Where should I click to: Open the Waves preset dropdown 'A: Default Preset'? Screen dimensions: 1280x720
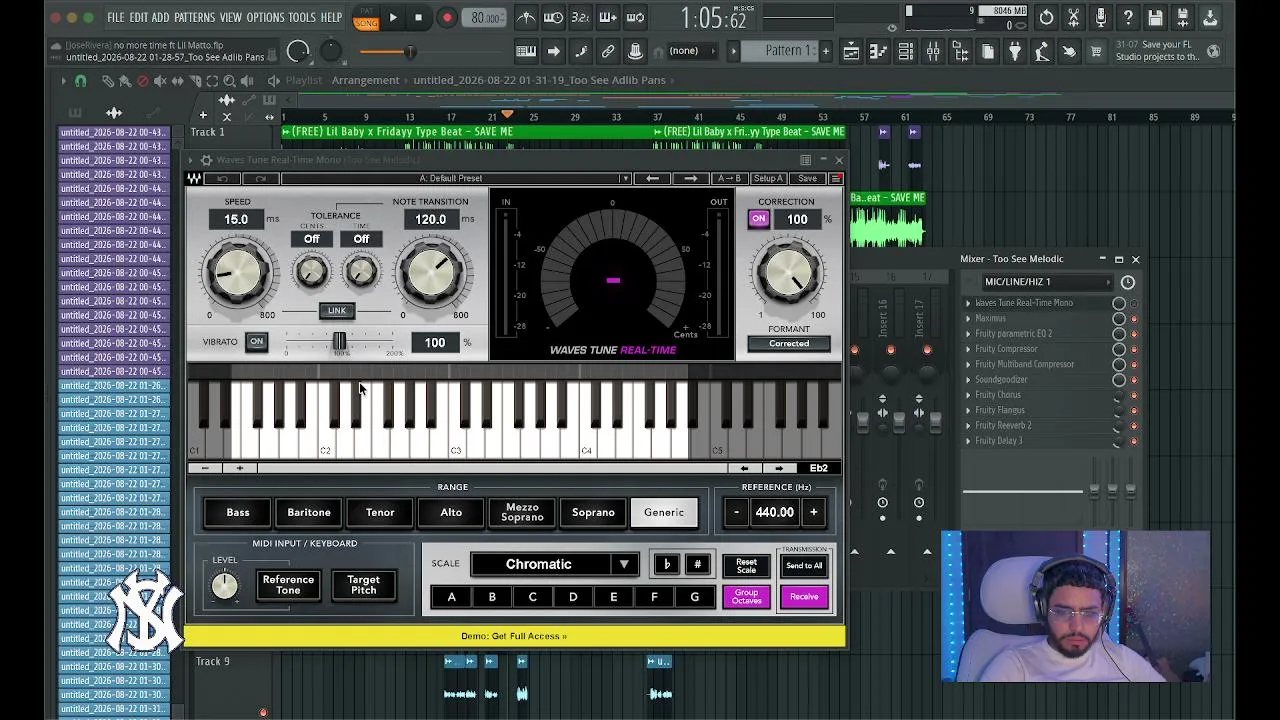[x=456, y=178]
